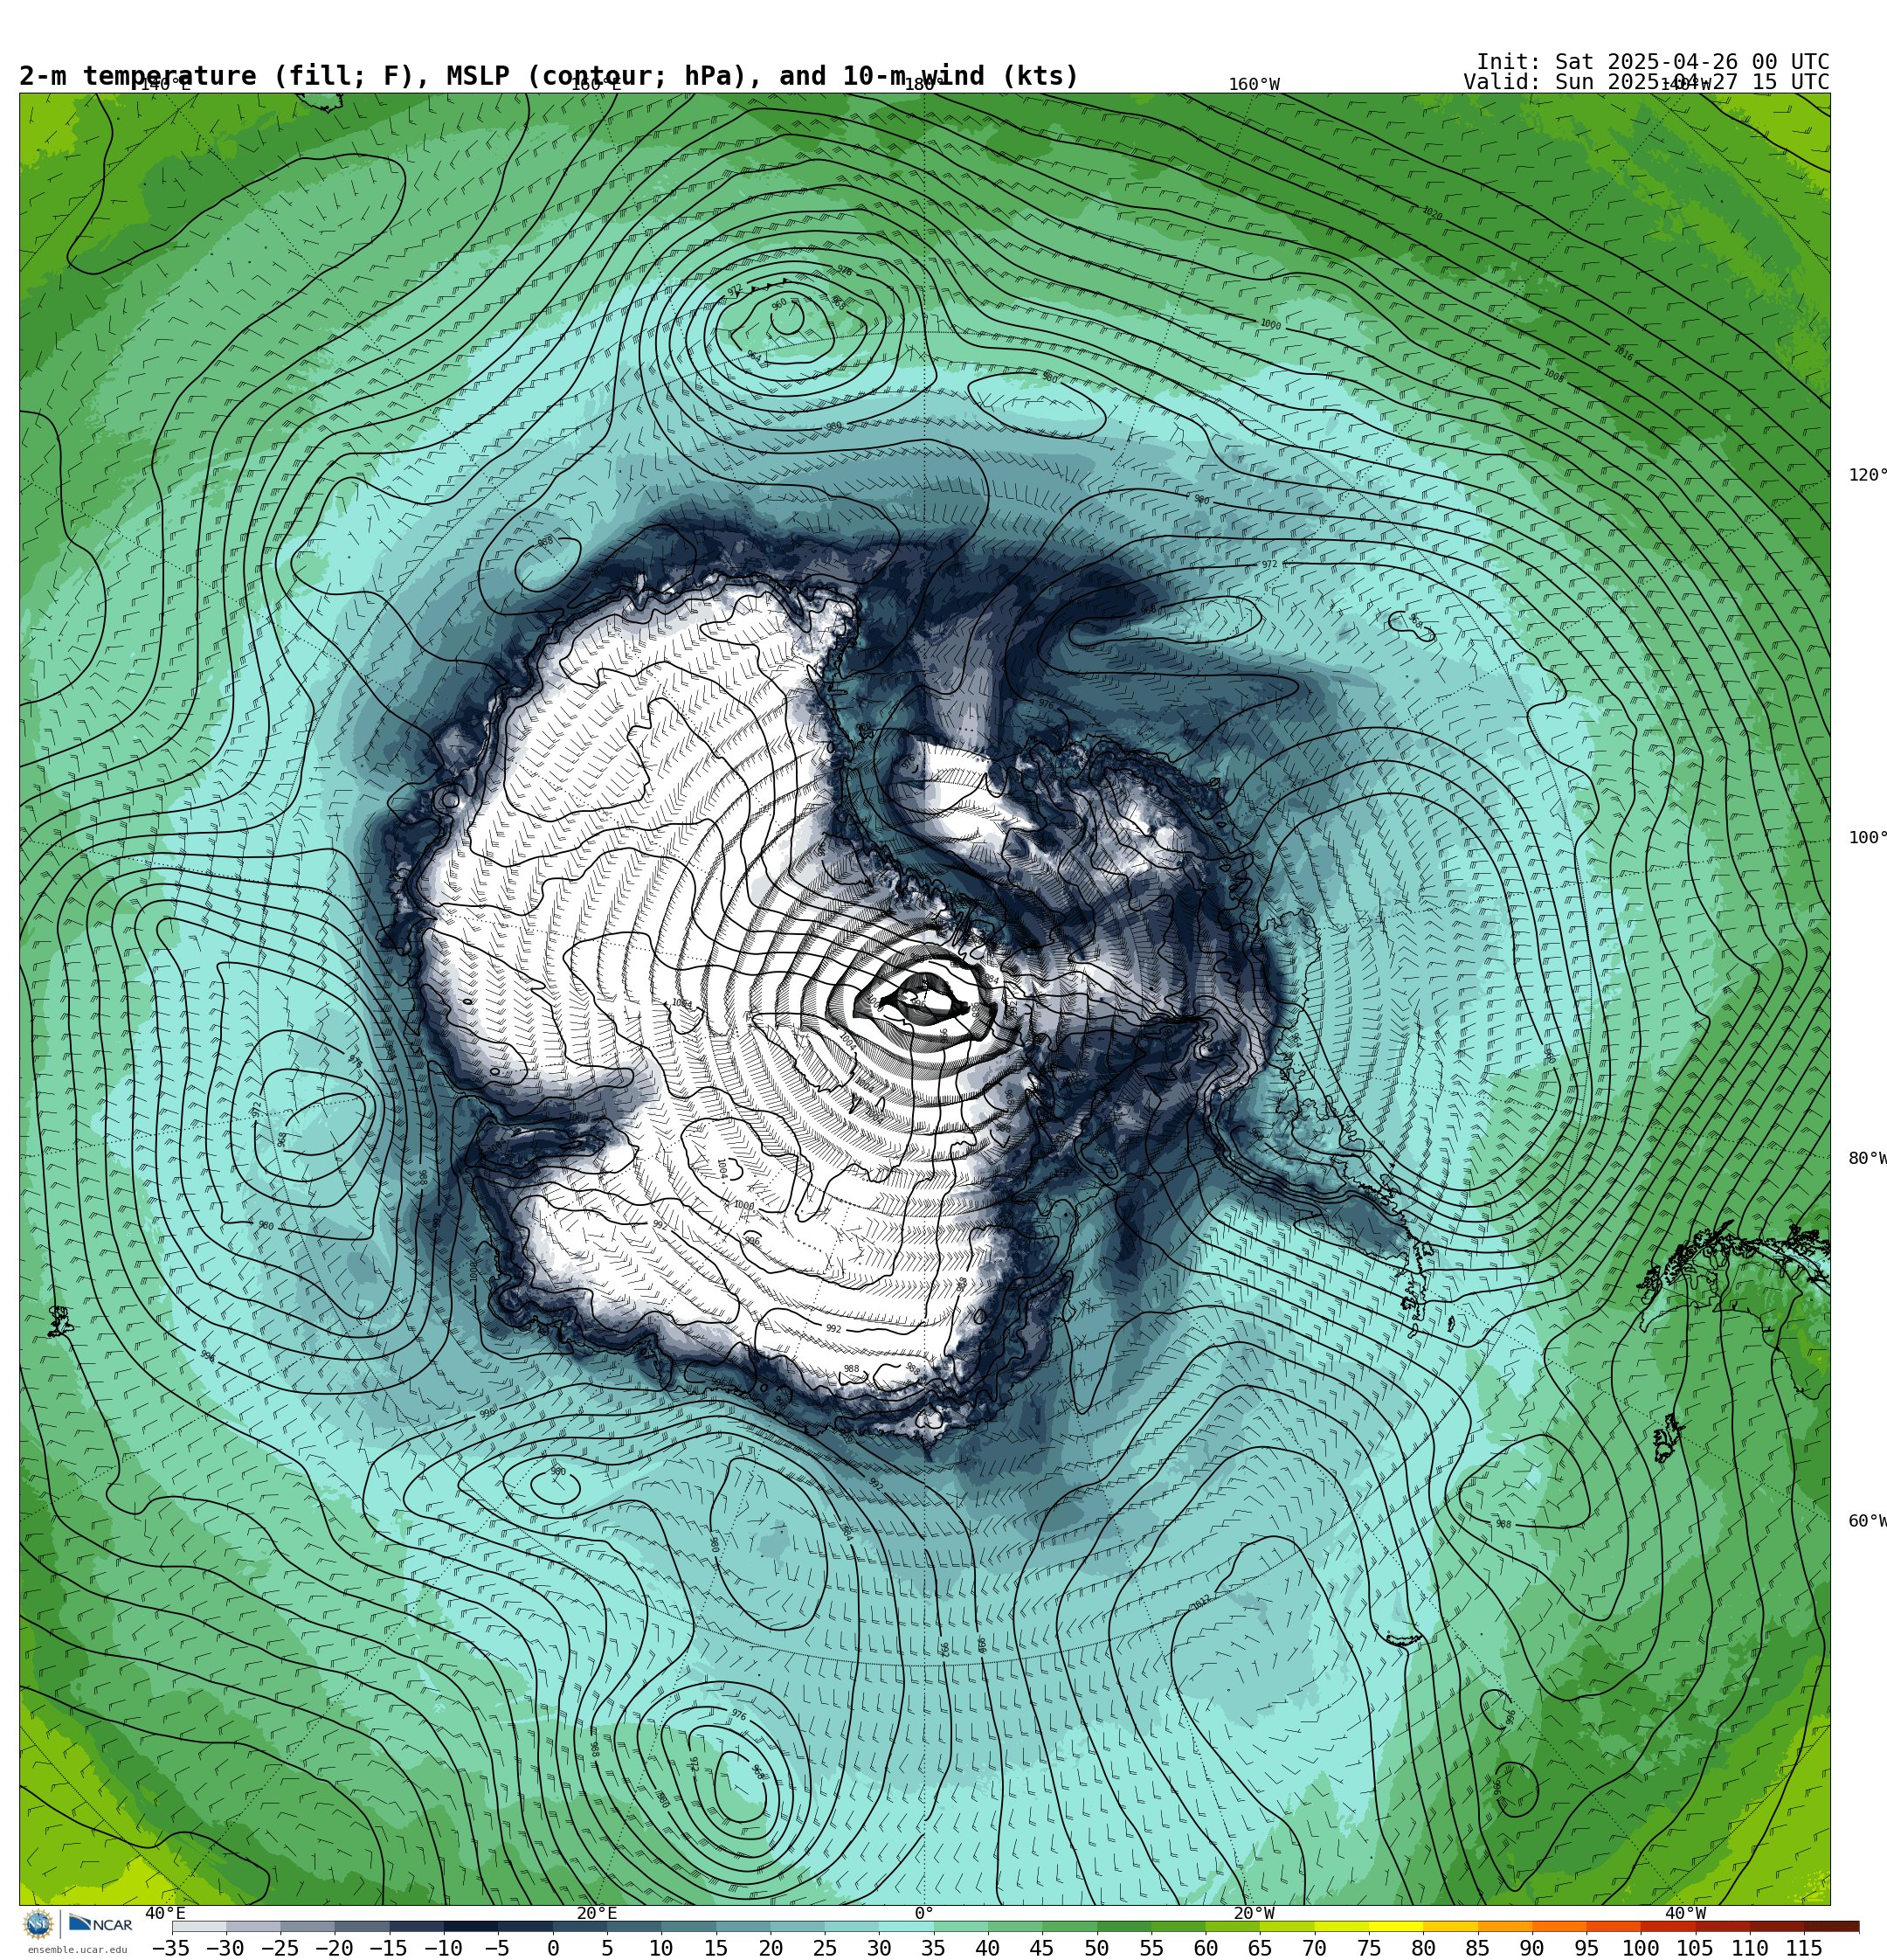This screenshot has width=1887, height=1960.
Task: Click the 180° longitude label at top
Action: point(924,84)
